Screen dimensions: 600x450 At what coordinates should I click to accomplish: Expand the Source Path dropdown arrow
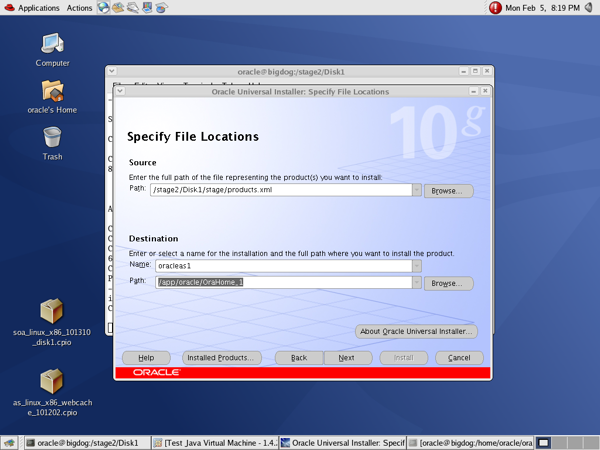click(x=417, y=190)
